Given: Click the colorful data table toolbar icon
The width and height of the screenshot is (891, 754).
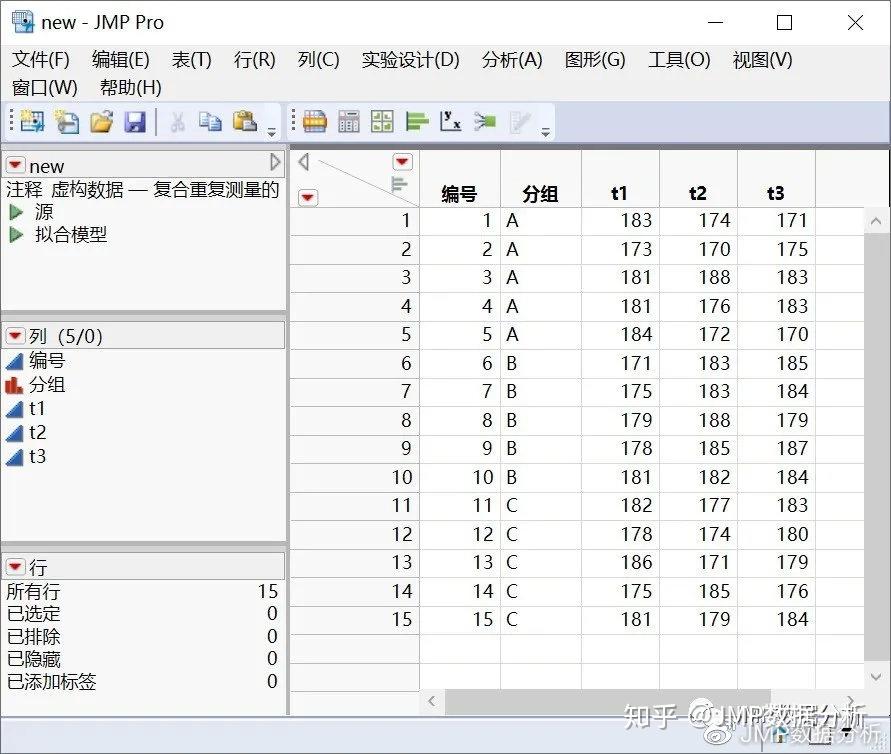Looking at the screenshot, I should click(x=315, y=121).
